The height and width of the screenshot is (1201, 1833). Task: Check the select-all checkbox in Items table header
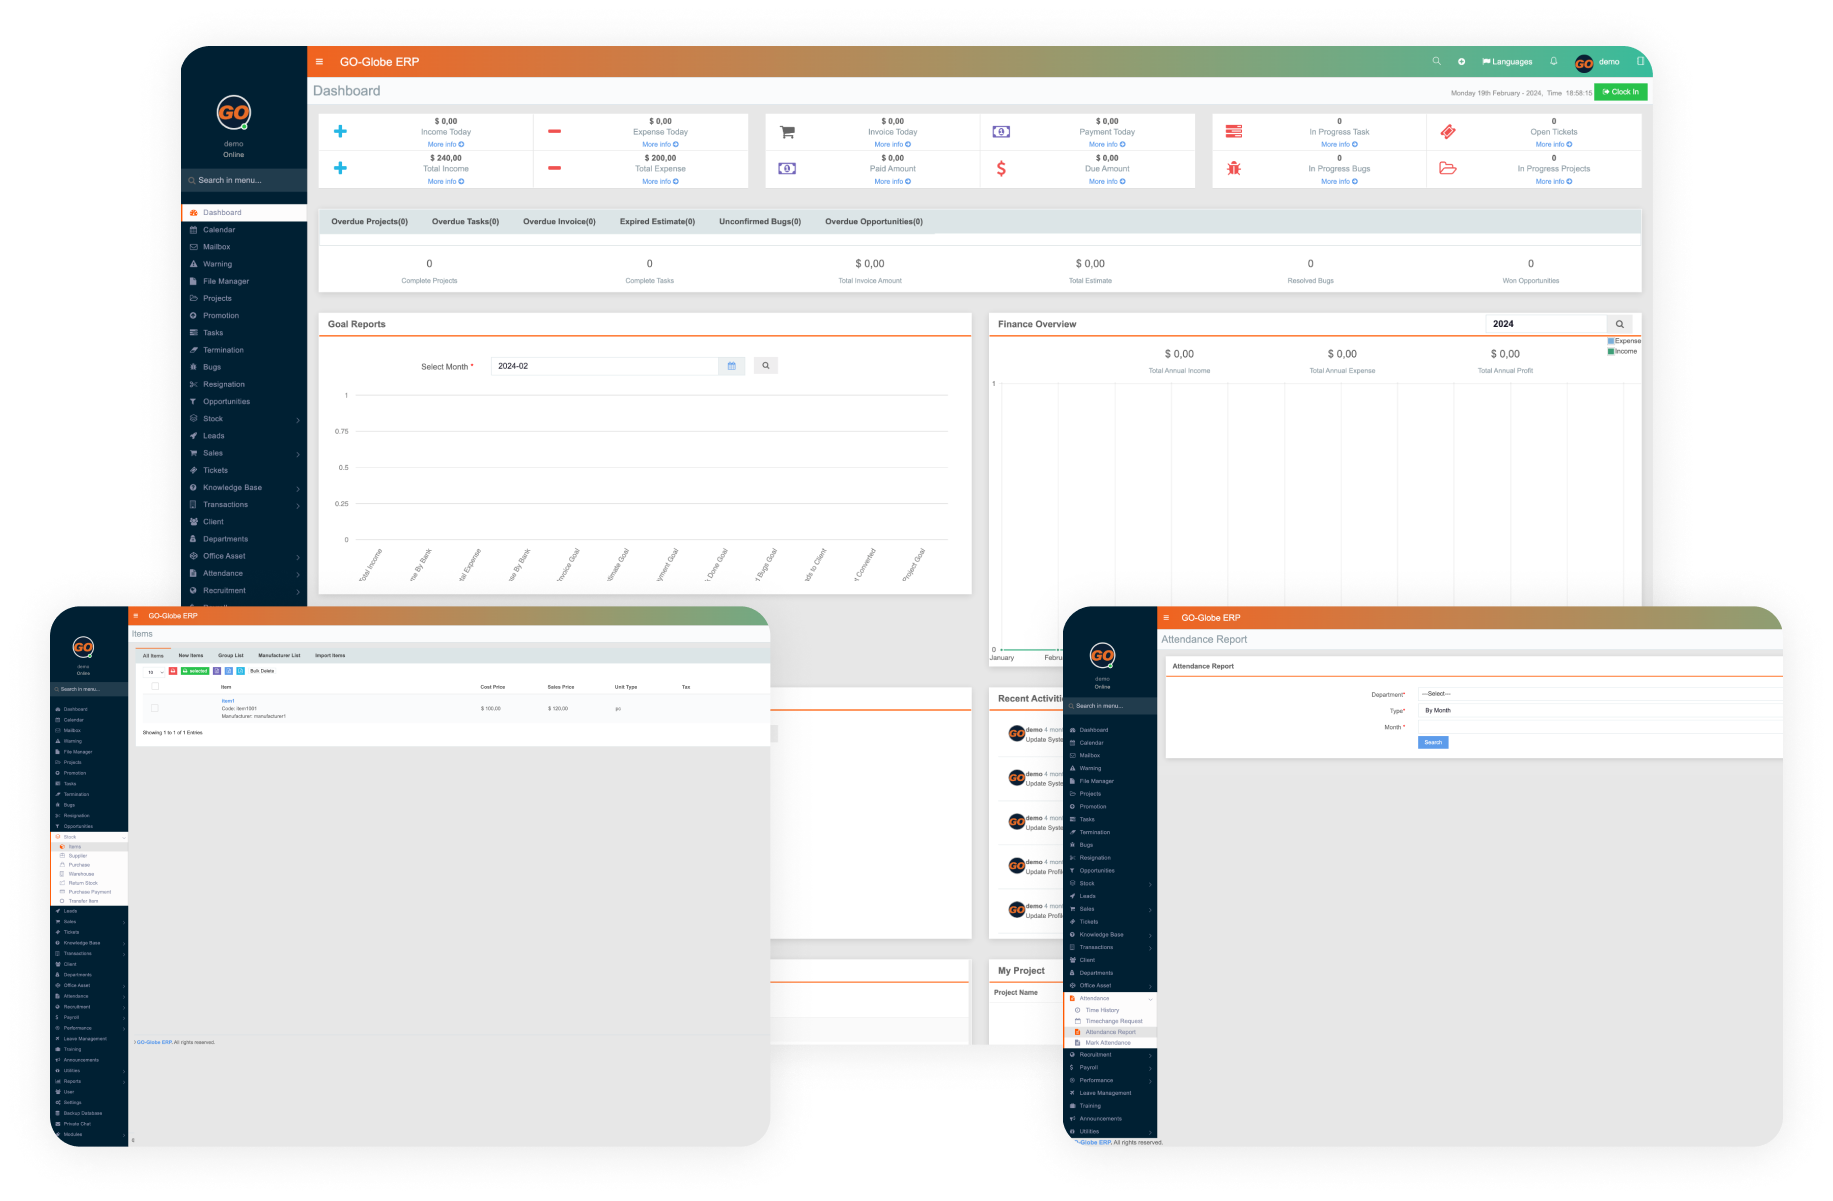(155, 687)
